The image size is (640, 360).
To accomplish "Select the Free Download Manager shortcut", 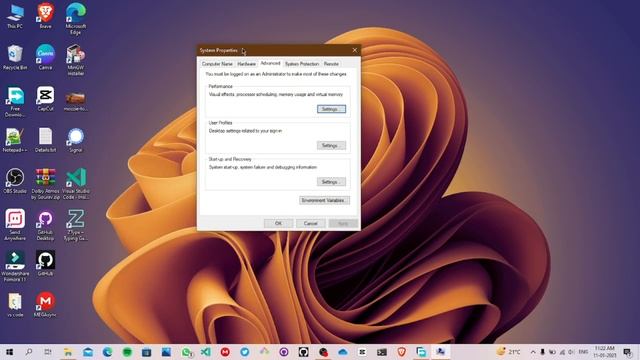I will click(x=15, y=102).
